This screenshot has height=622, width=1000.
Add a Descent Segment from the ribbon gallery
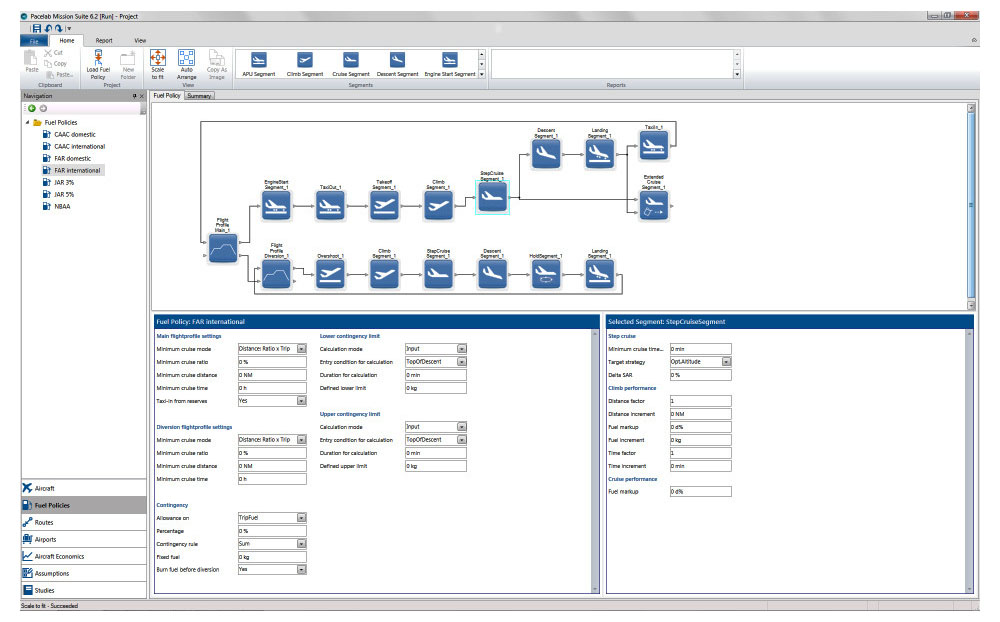(x=397, y=64)
